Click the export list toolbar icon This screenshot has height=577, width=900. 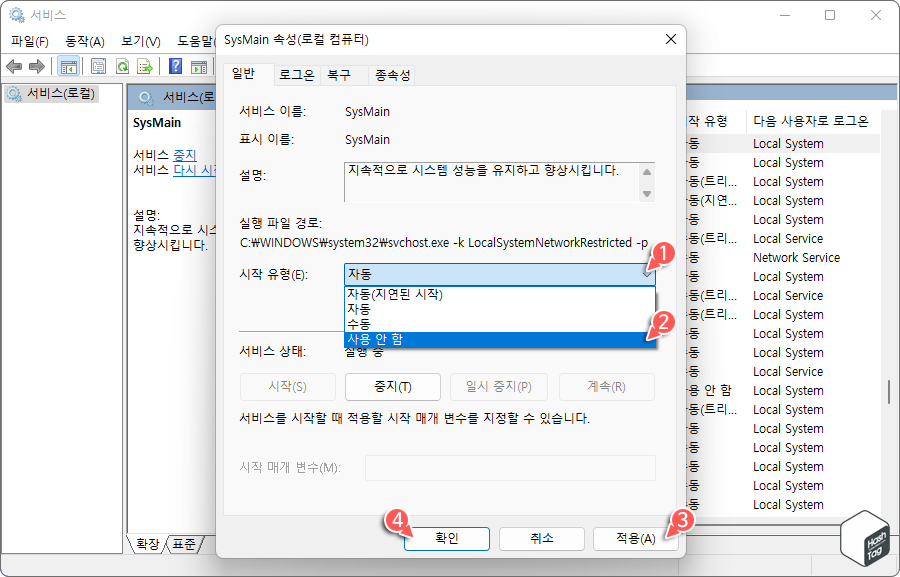click(145, 66)
